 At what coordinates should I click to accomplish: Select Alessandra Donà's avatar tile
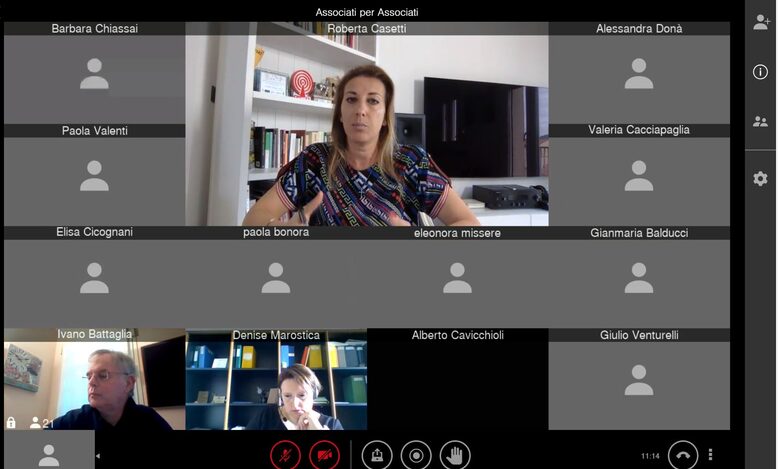[639, 73]
